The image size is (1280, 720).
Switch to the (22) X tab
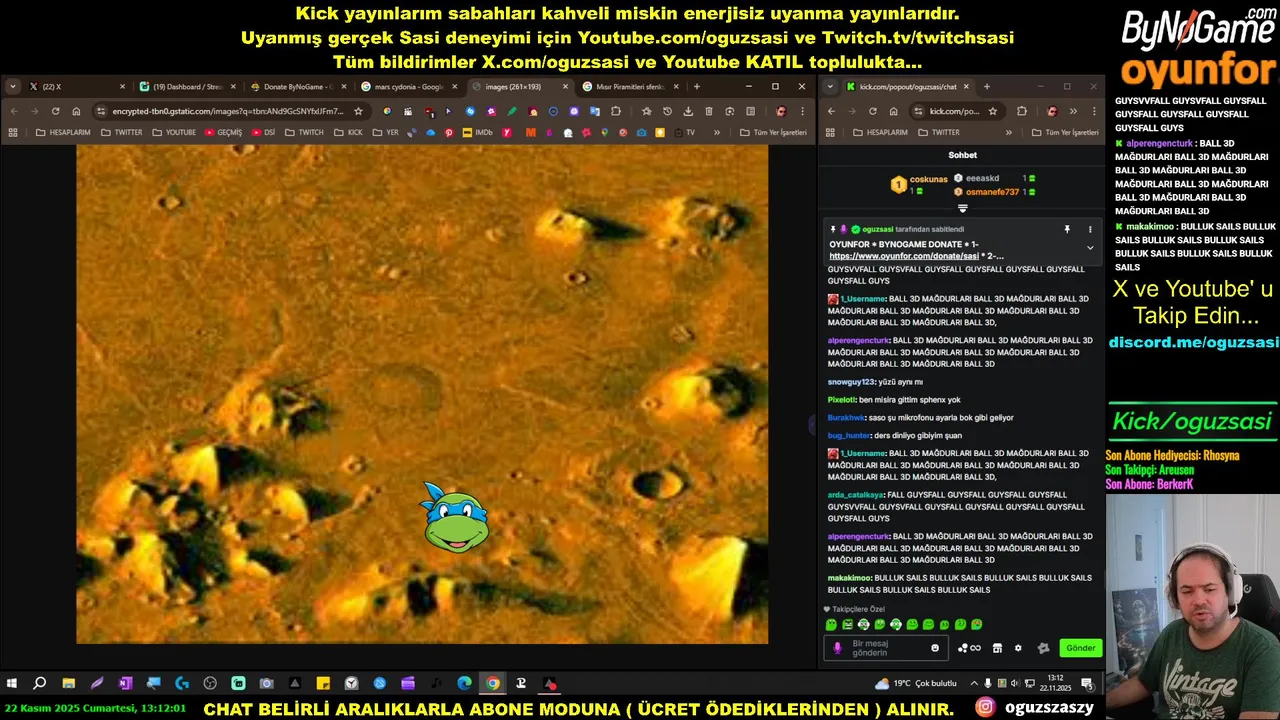[76, 87]
